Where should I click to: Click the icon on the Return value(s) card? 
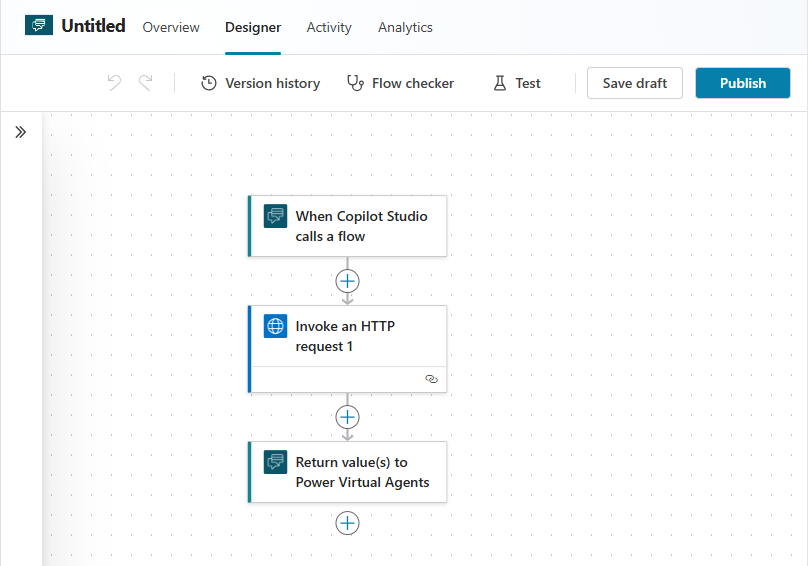coord(276,462)
